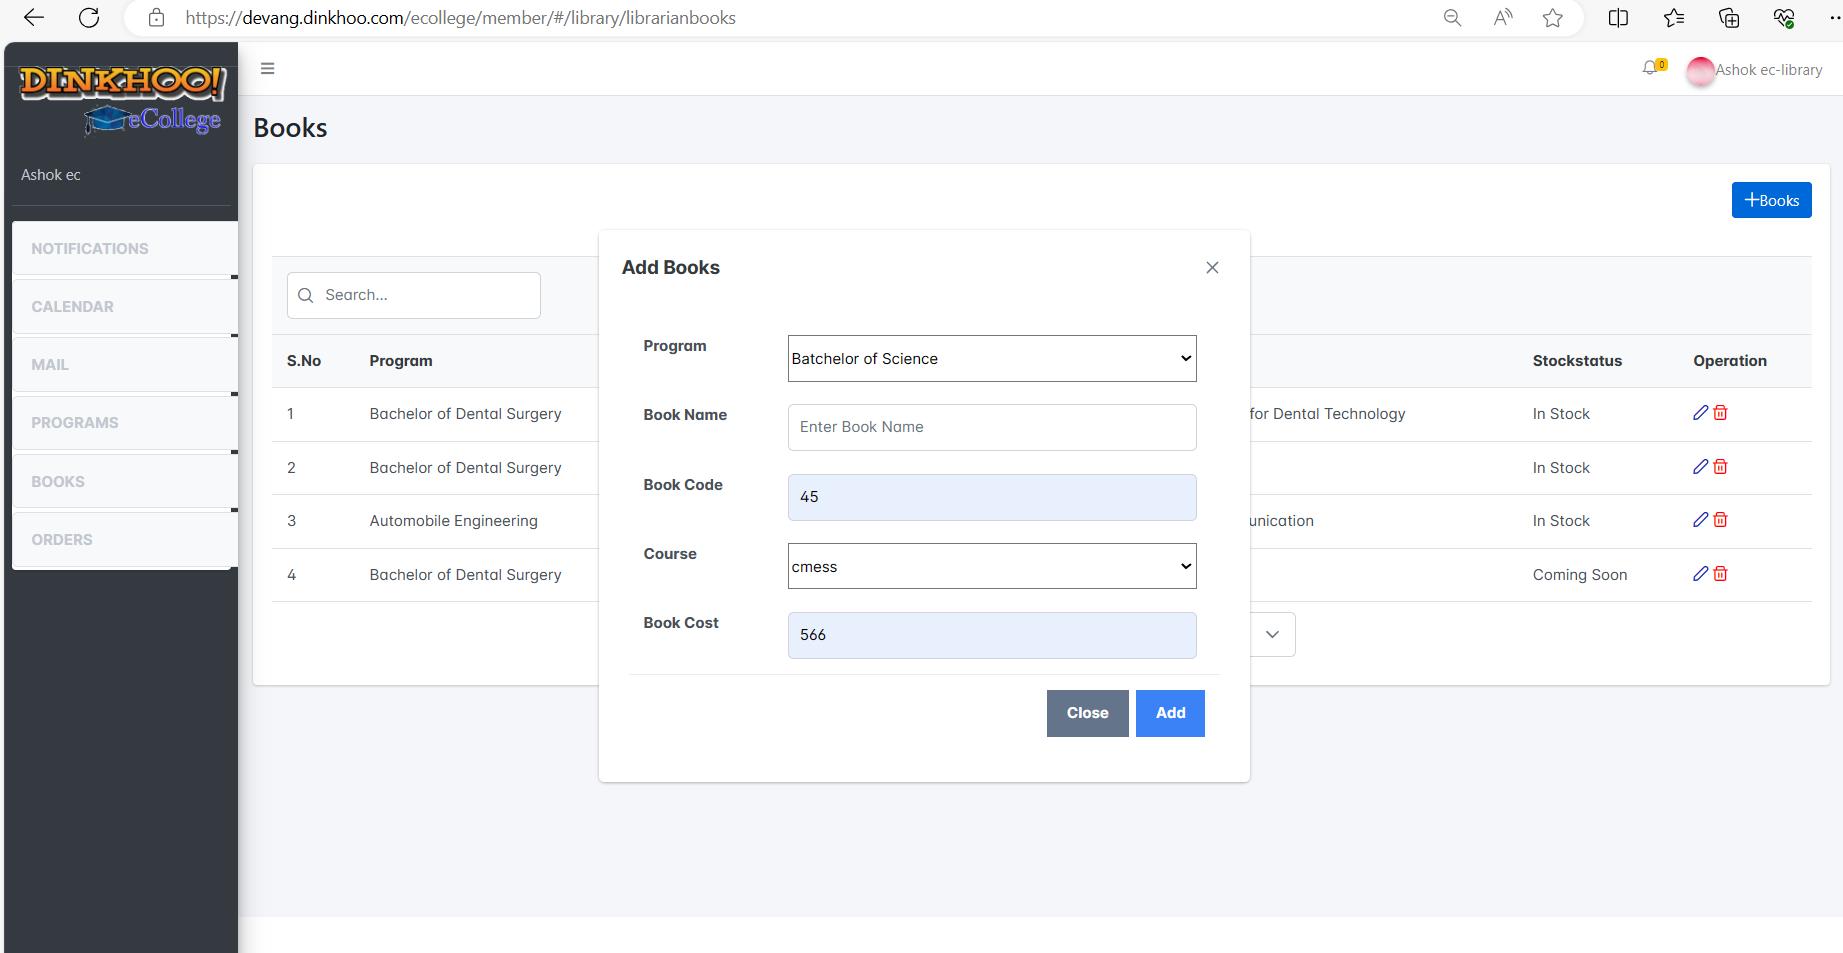The image size is (1843, 953).
Task: Edit row 2 with pencil icon
Action: pyautogui.click(x=1700, y=467)
